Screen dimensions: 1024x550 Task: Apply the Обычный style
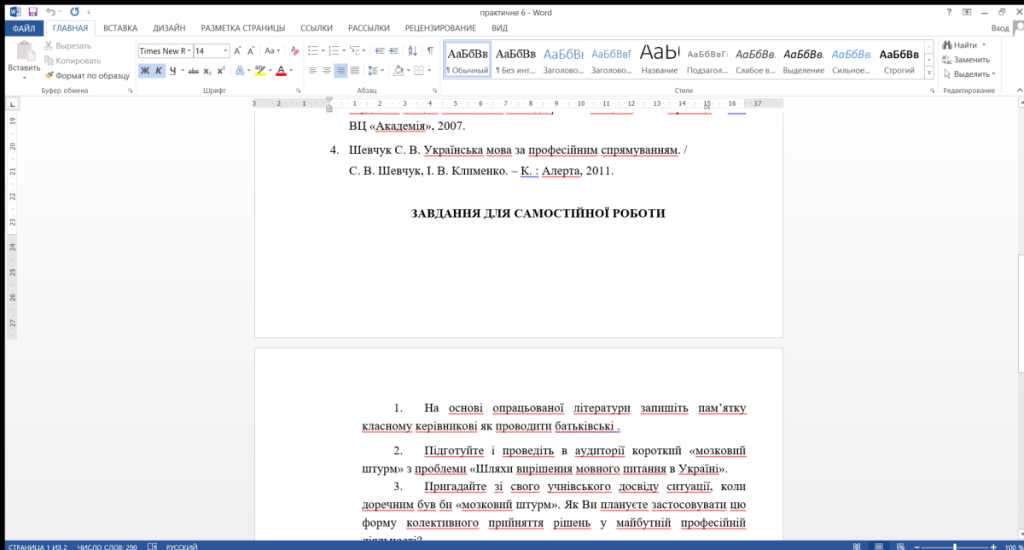coord(467,59)
